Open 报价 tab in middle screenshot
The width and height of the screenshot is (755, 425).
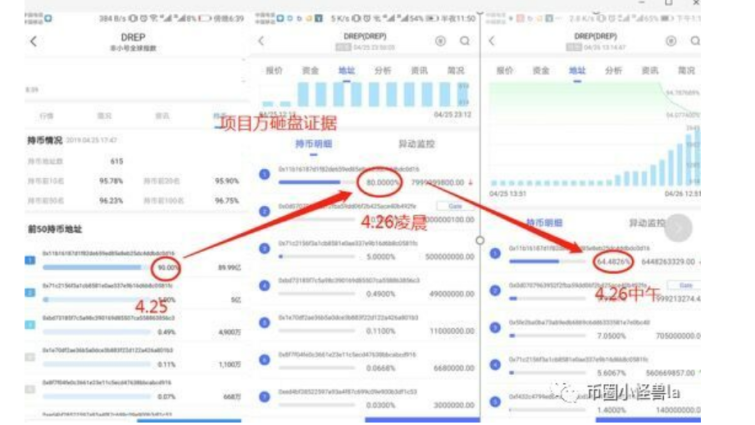tap(274, 71)
